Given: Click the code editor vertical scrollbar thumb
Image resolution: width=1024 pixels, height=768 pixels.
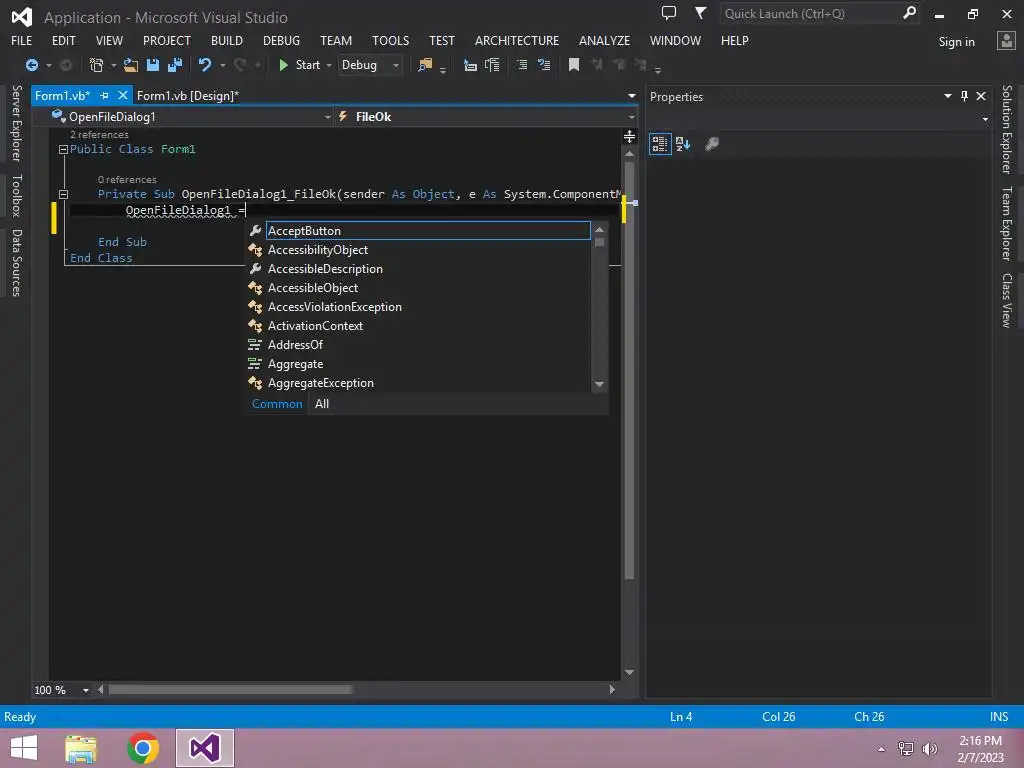Looking at the screenshot, I should (630, 370).
